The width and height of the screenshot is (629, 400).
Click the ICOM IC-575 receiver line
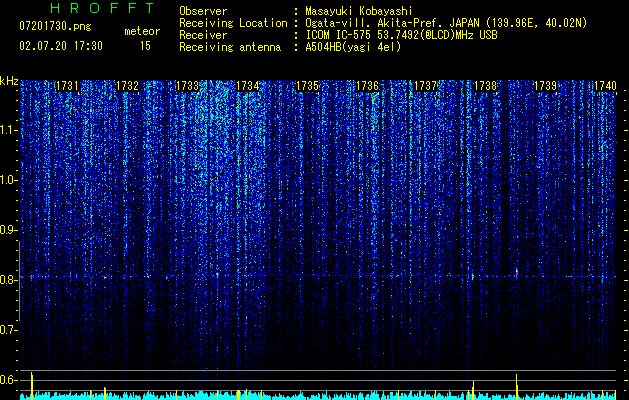pos(401,35)
